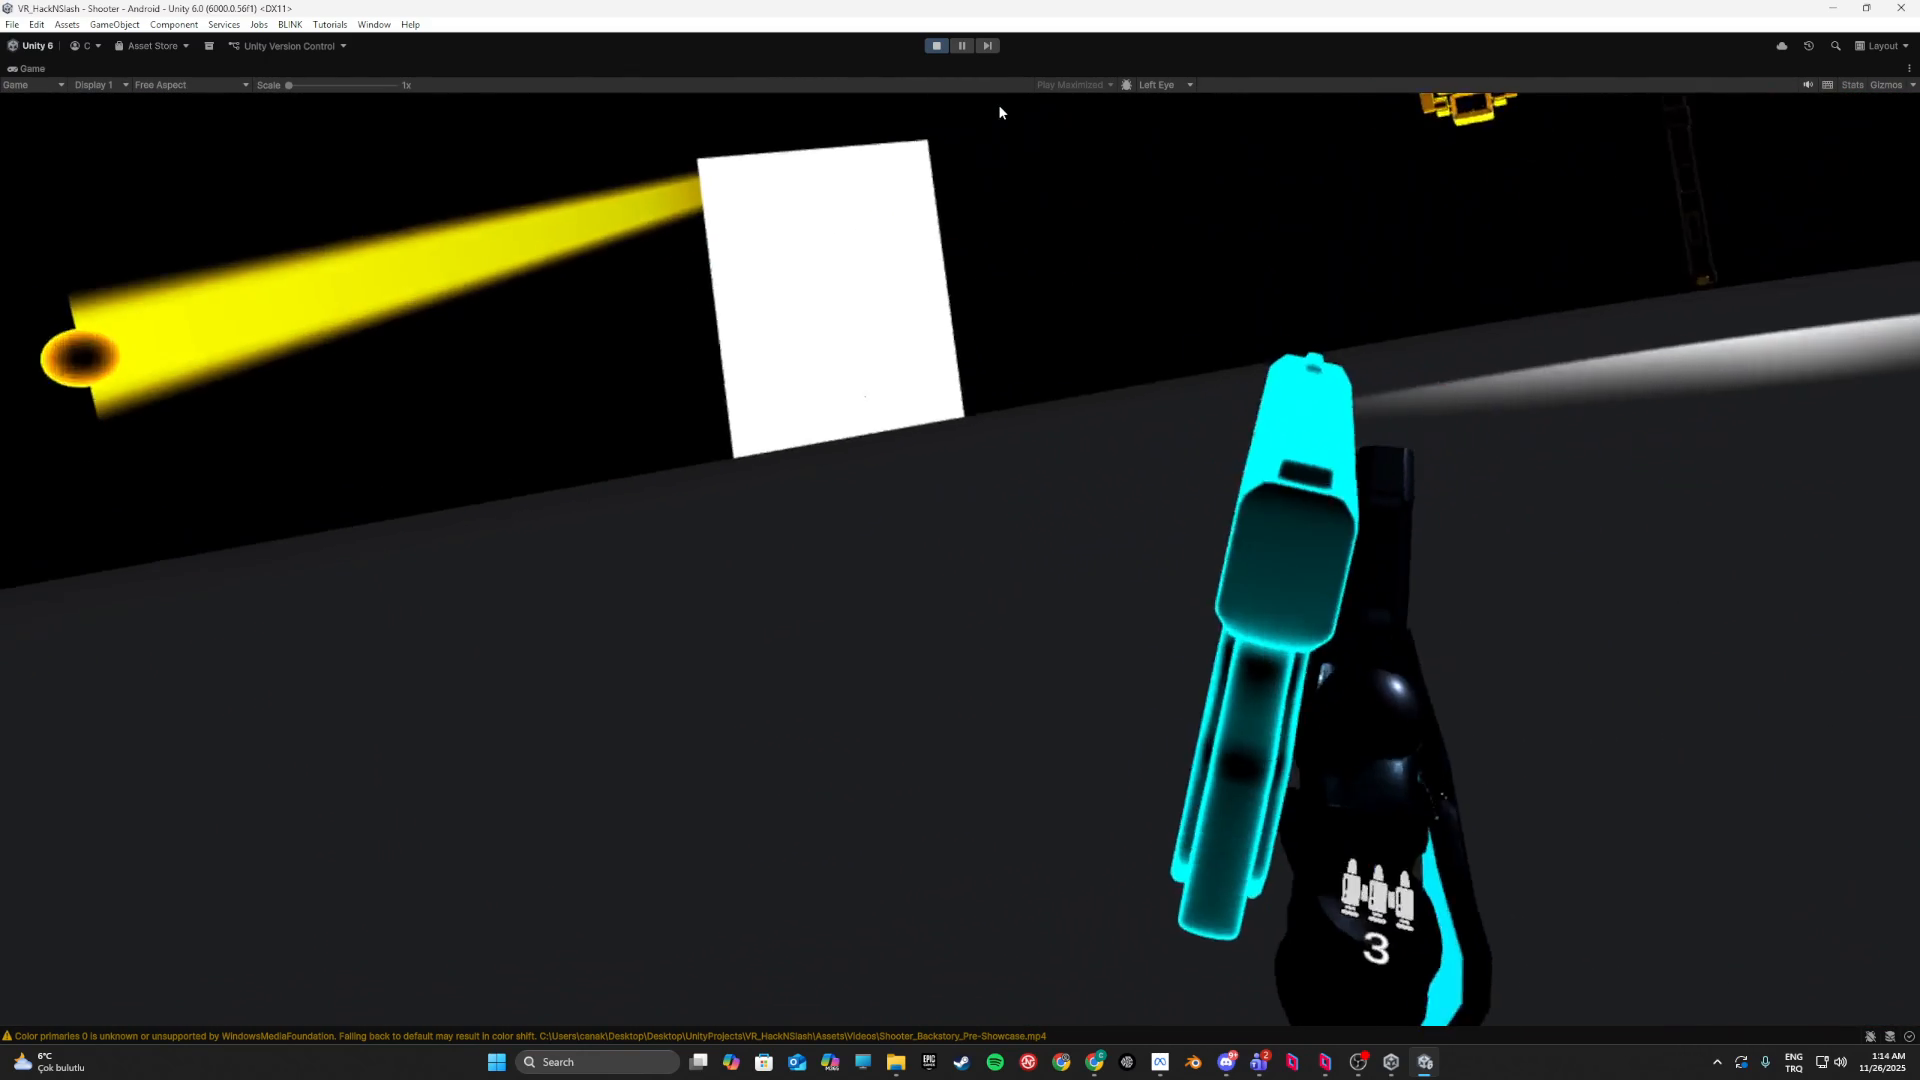Open the Undo History icon
Screen dimensions: 1920x1080
tap(1809, 46)
